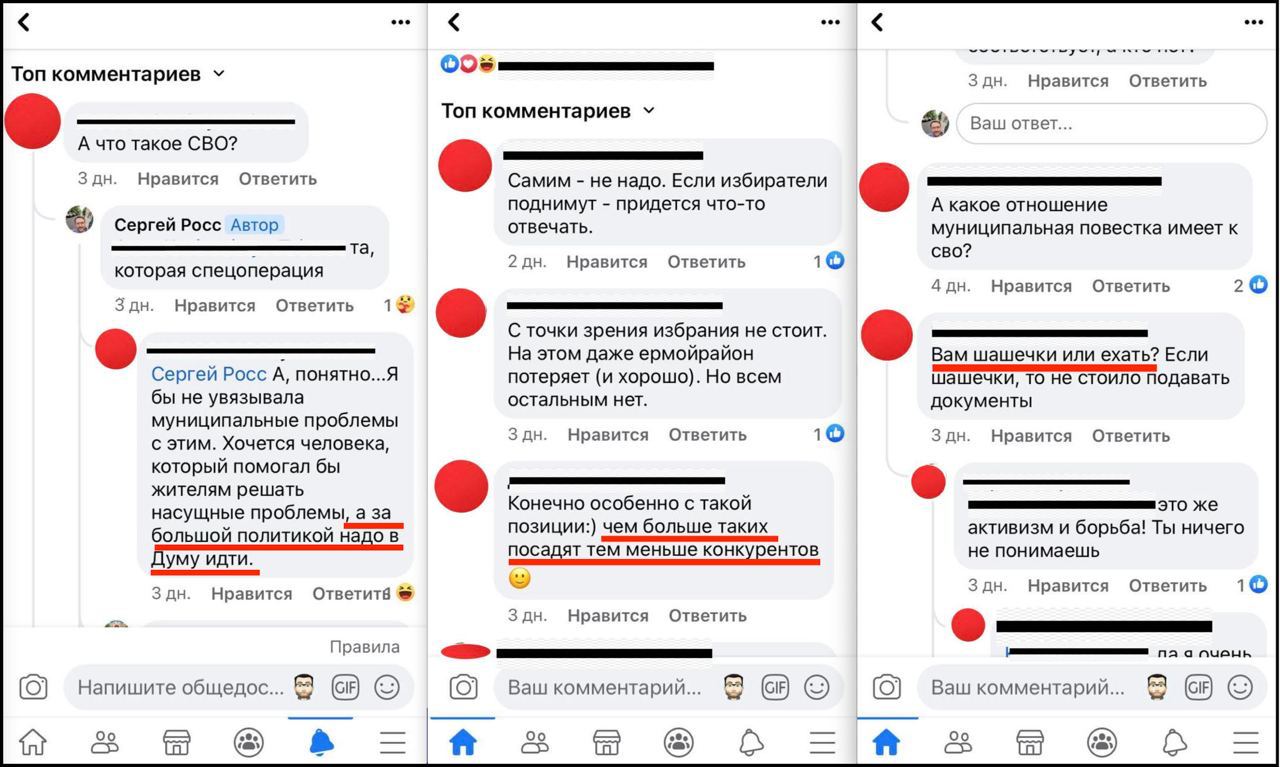Image resolution: width=1280 pixels, height=767 pixels.
Task: Open Marketplace tab in middle screenshot
Action: pos(607,742)
